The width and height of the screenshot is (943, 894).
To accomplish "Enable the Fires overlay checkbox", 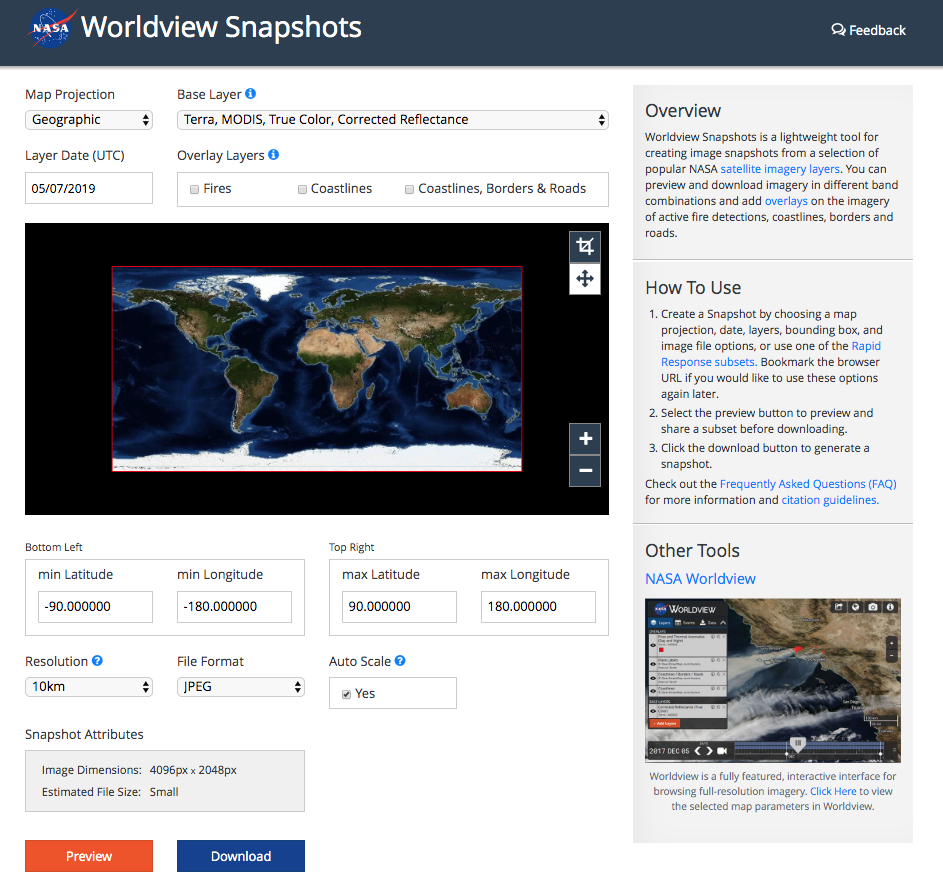I will click(x=194, y=189).
